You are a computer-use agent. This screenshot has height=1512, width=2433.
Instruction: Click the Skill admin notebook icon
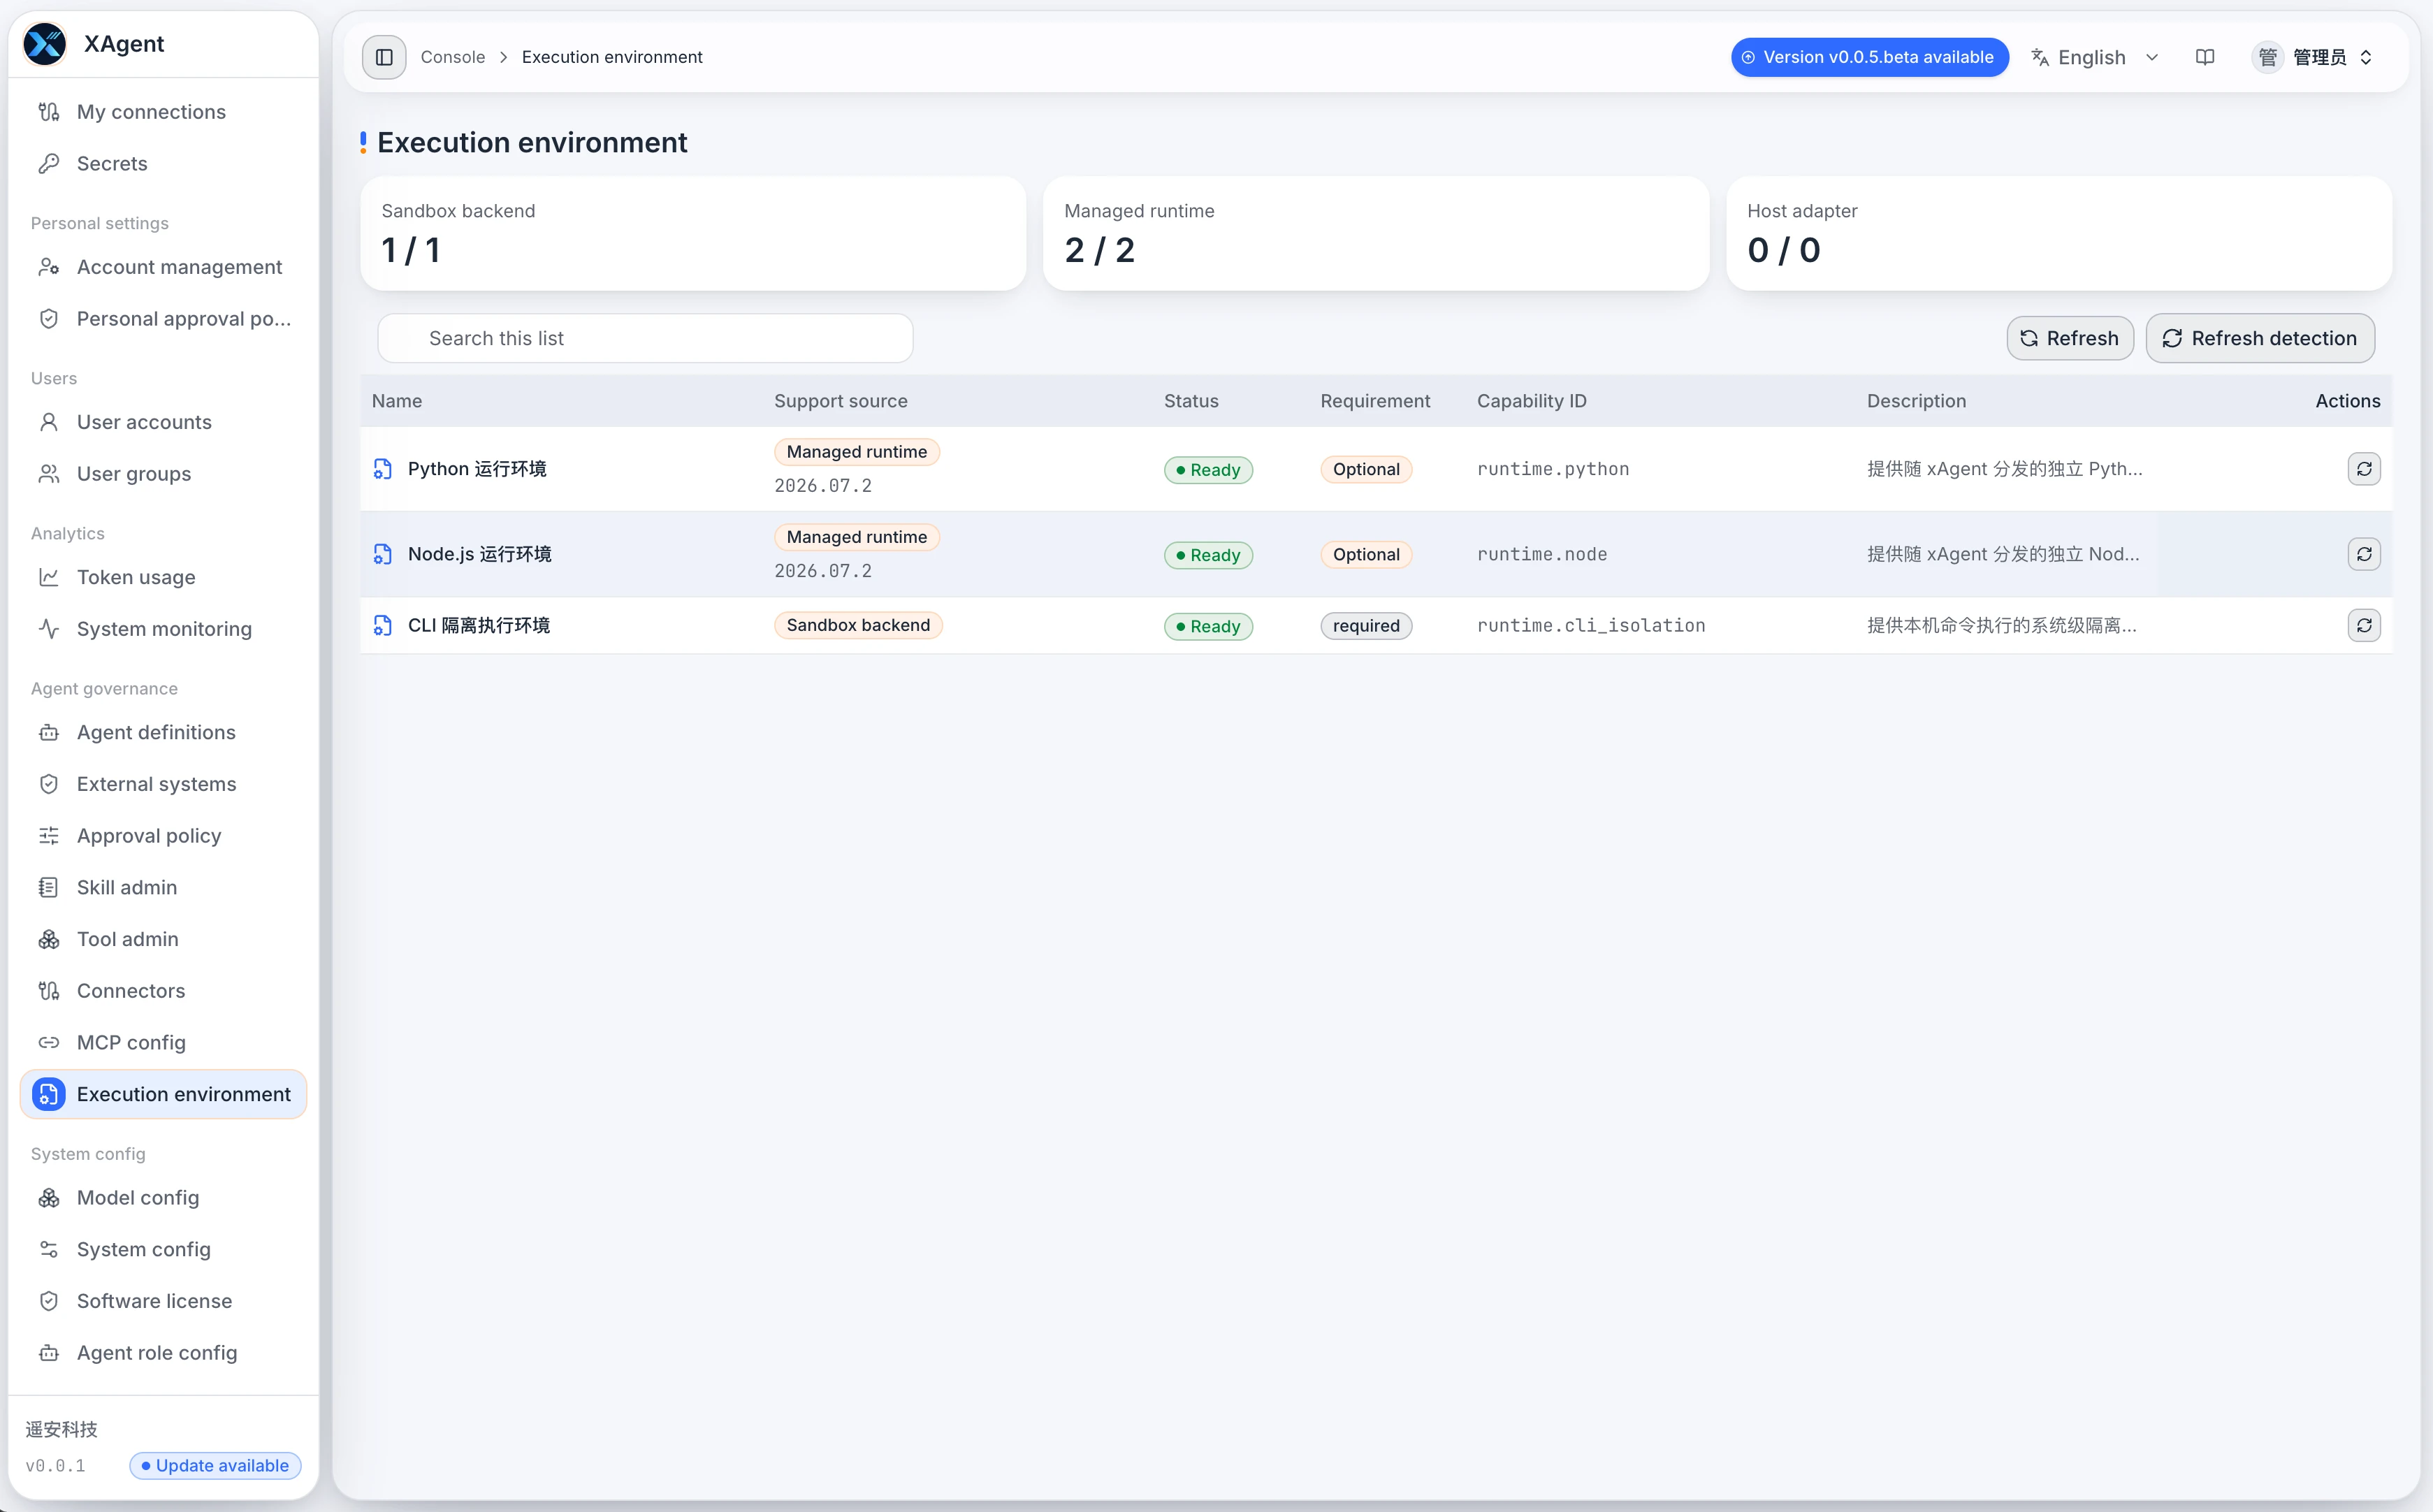pos(49,887)
